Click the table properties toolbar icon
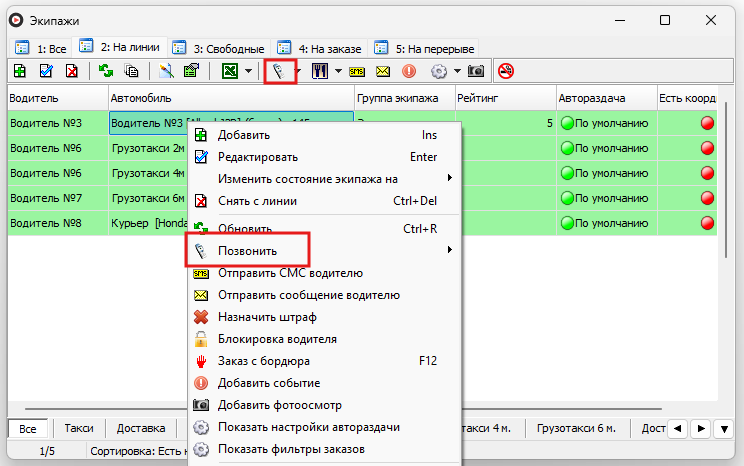The width and height of the screenshot is (744, 466). pyautogui.click(x=191, y=71)
